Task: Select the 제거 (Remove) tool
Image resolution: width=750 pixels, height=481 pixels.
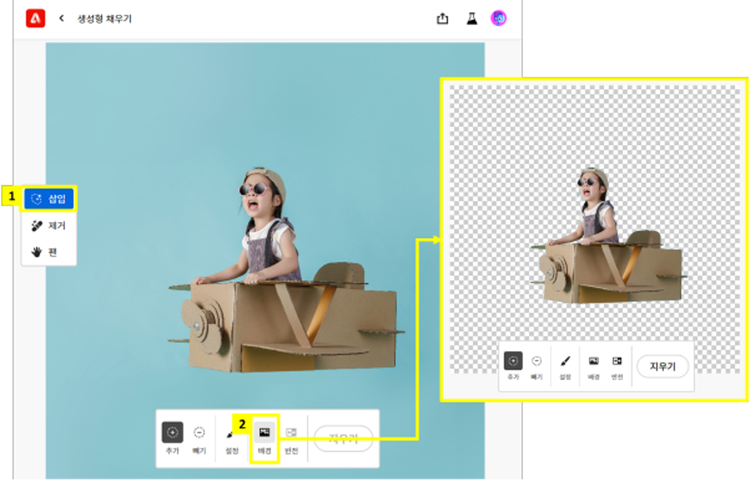Action: (49, 225)
